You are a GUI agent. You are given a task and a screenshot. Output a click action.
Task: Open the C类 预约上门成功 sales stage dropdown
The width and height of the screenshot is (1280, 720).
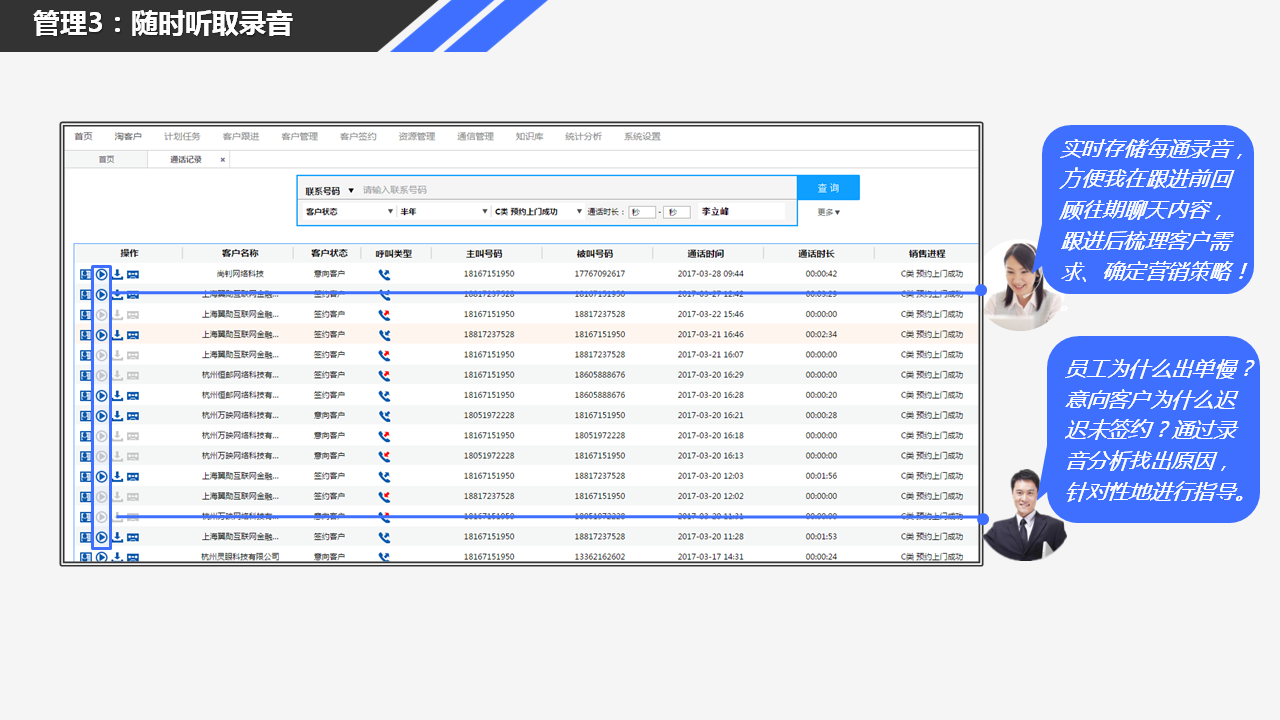coord(538,212)
